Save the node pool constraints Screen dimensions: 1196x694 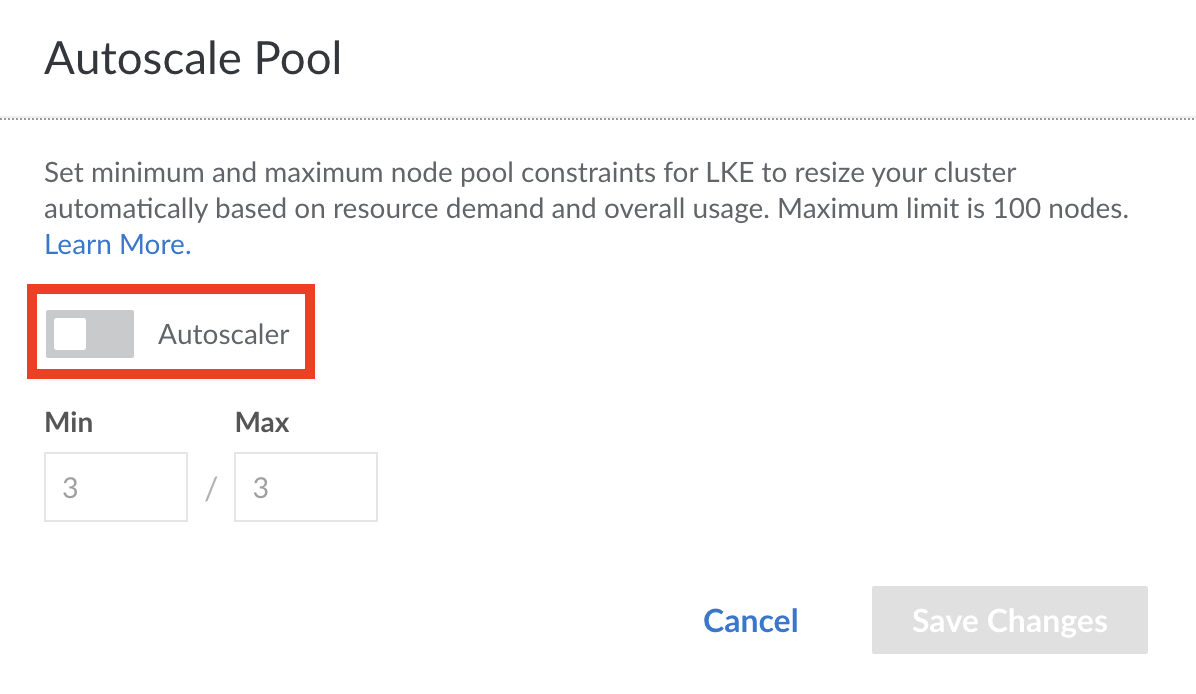click(1009, 620)
